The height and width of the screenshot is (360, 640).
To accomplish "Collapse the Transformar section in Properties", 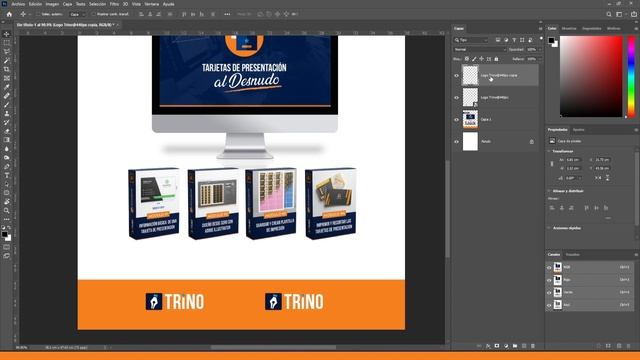I will [549, 151].
